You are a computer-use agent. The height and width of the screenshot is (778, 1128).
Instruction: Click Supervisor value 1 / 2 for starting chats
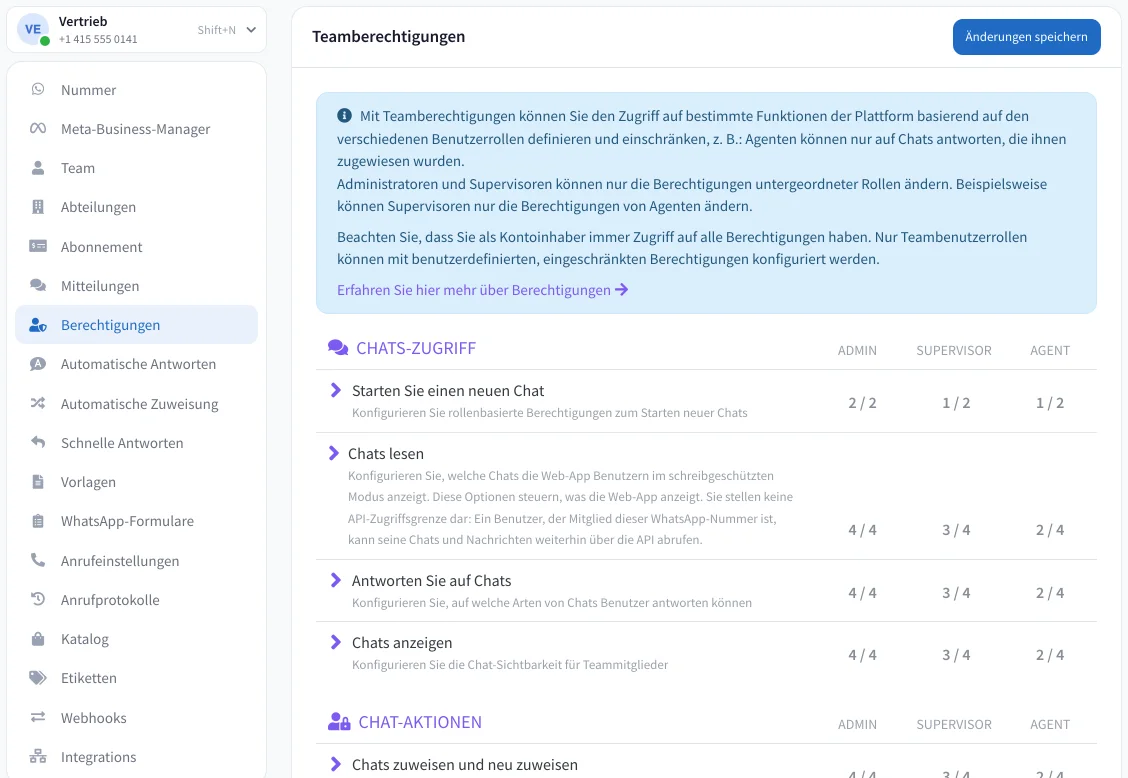956,403
